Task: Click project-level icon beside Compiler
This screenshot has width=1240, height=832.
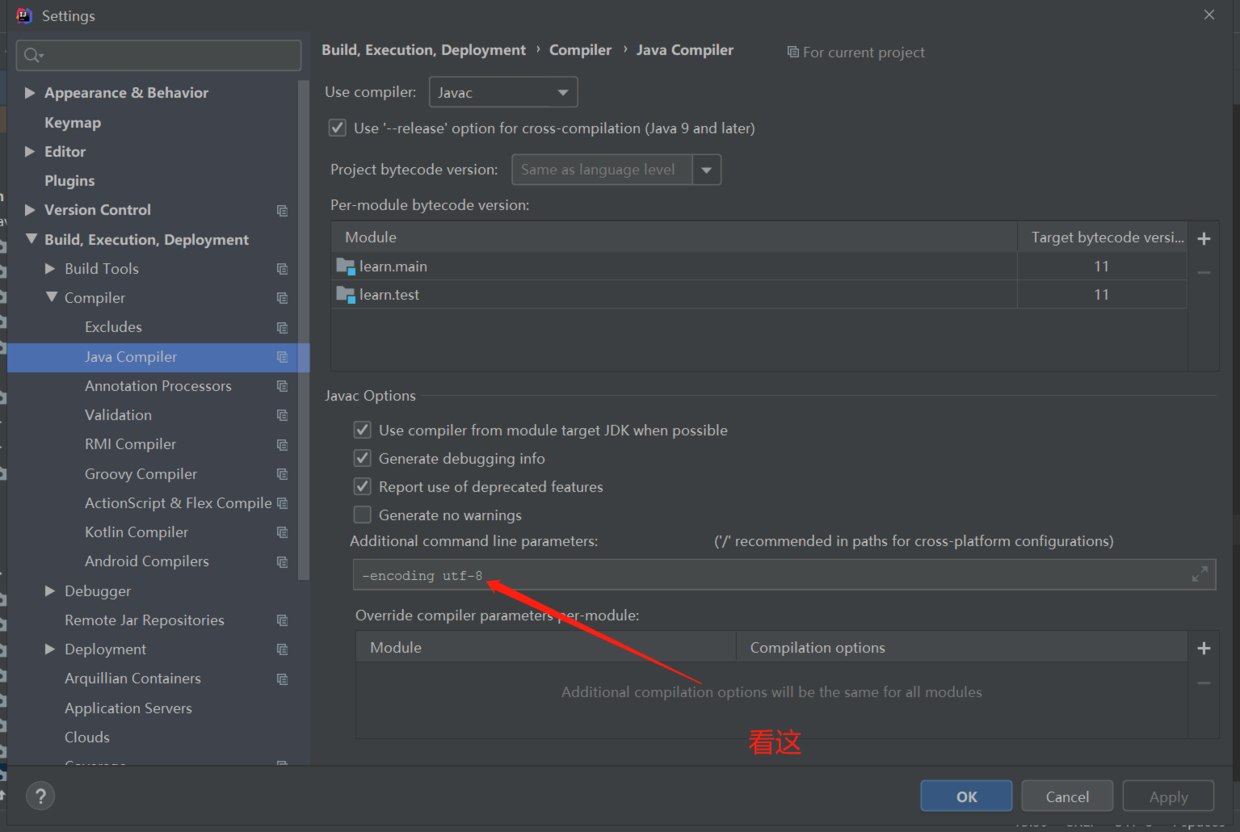Action: pyautogui.click(x=282, y=298)
